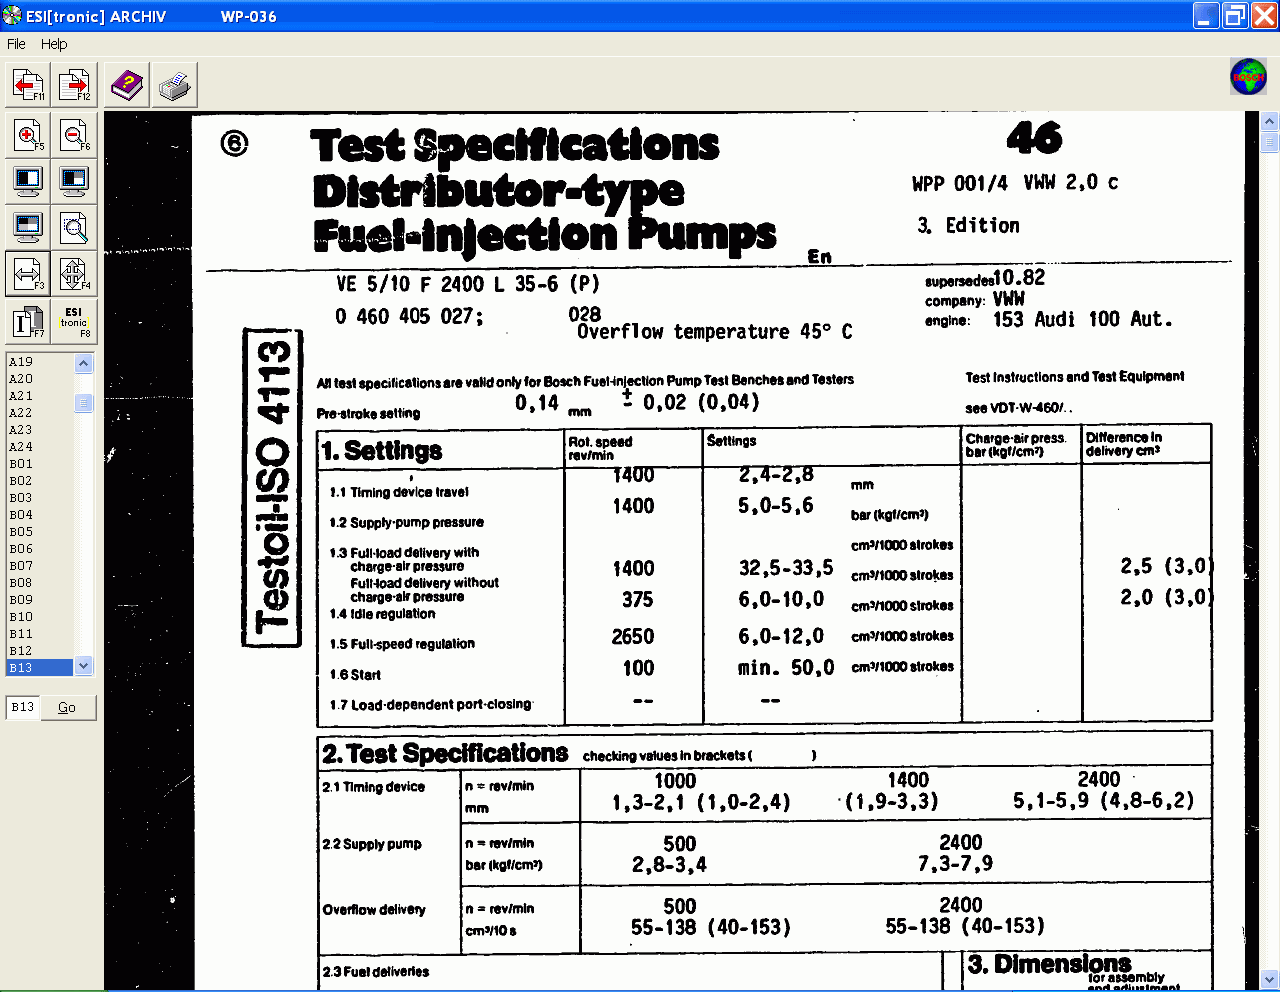Select page A19 in the list
1280x992 pixels.
point(40,362)
